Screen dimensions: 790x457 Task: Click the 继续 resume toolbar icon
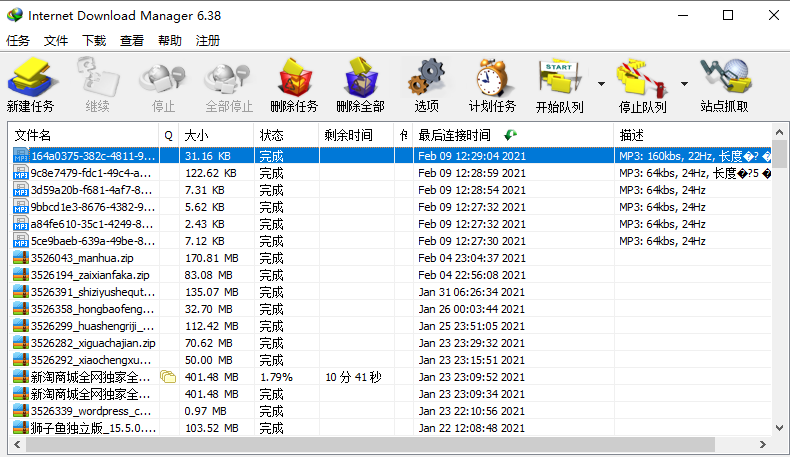tap(97, 77)
